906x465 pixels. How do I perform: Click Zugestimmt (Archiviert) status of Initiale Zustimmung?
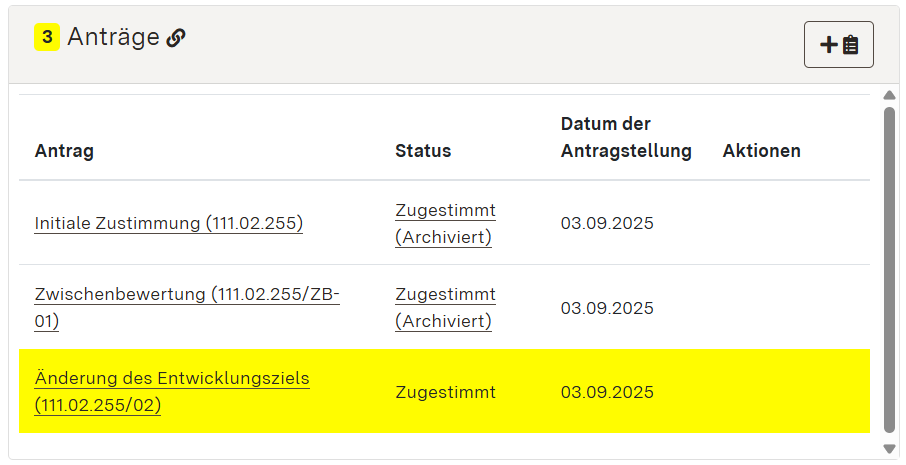coord(445,223)
